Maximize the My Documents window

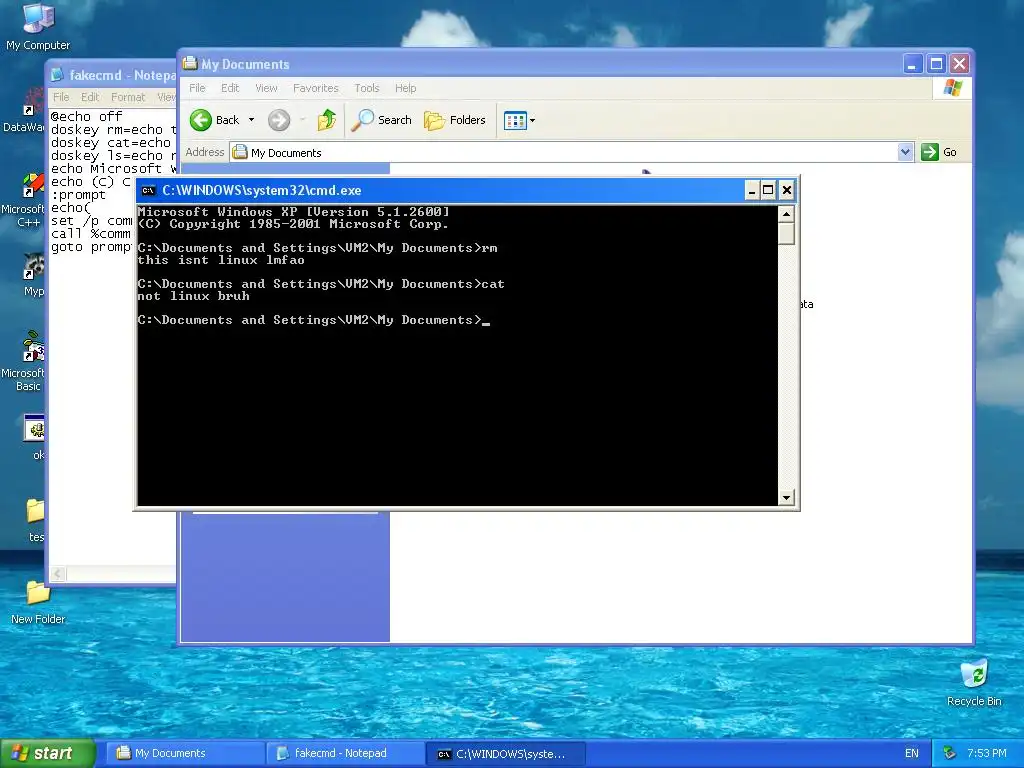(x=936, y=63)
